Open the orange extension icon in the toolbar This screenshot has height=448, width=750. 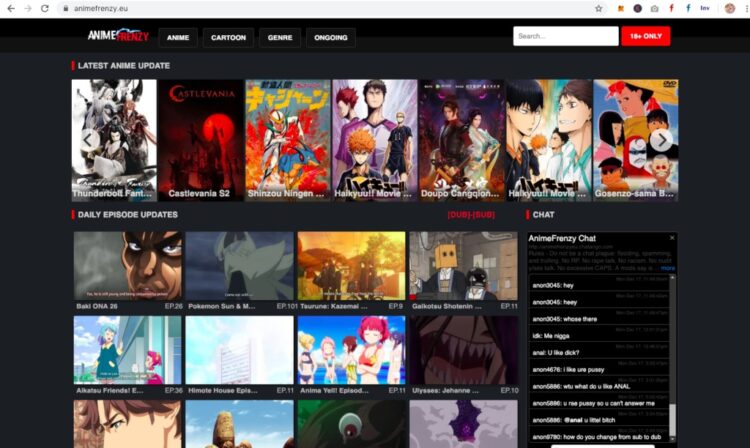620,8
